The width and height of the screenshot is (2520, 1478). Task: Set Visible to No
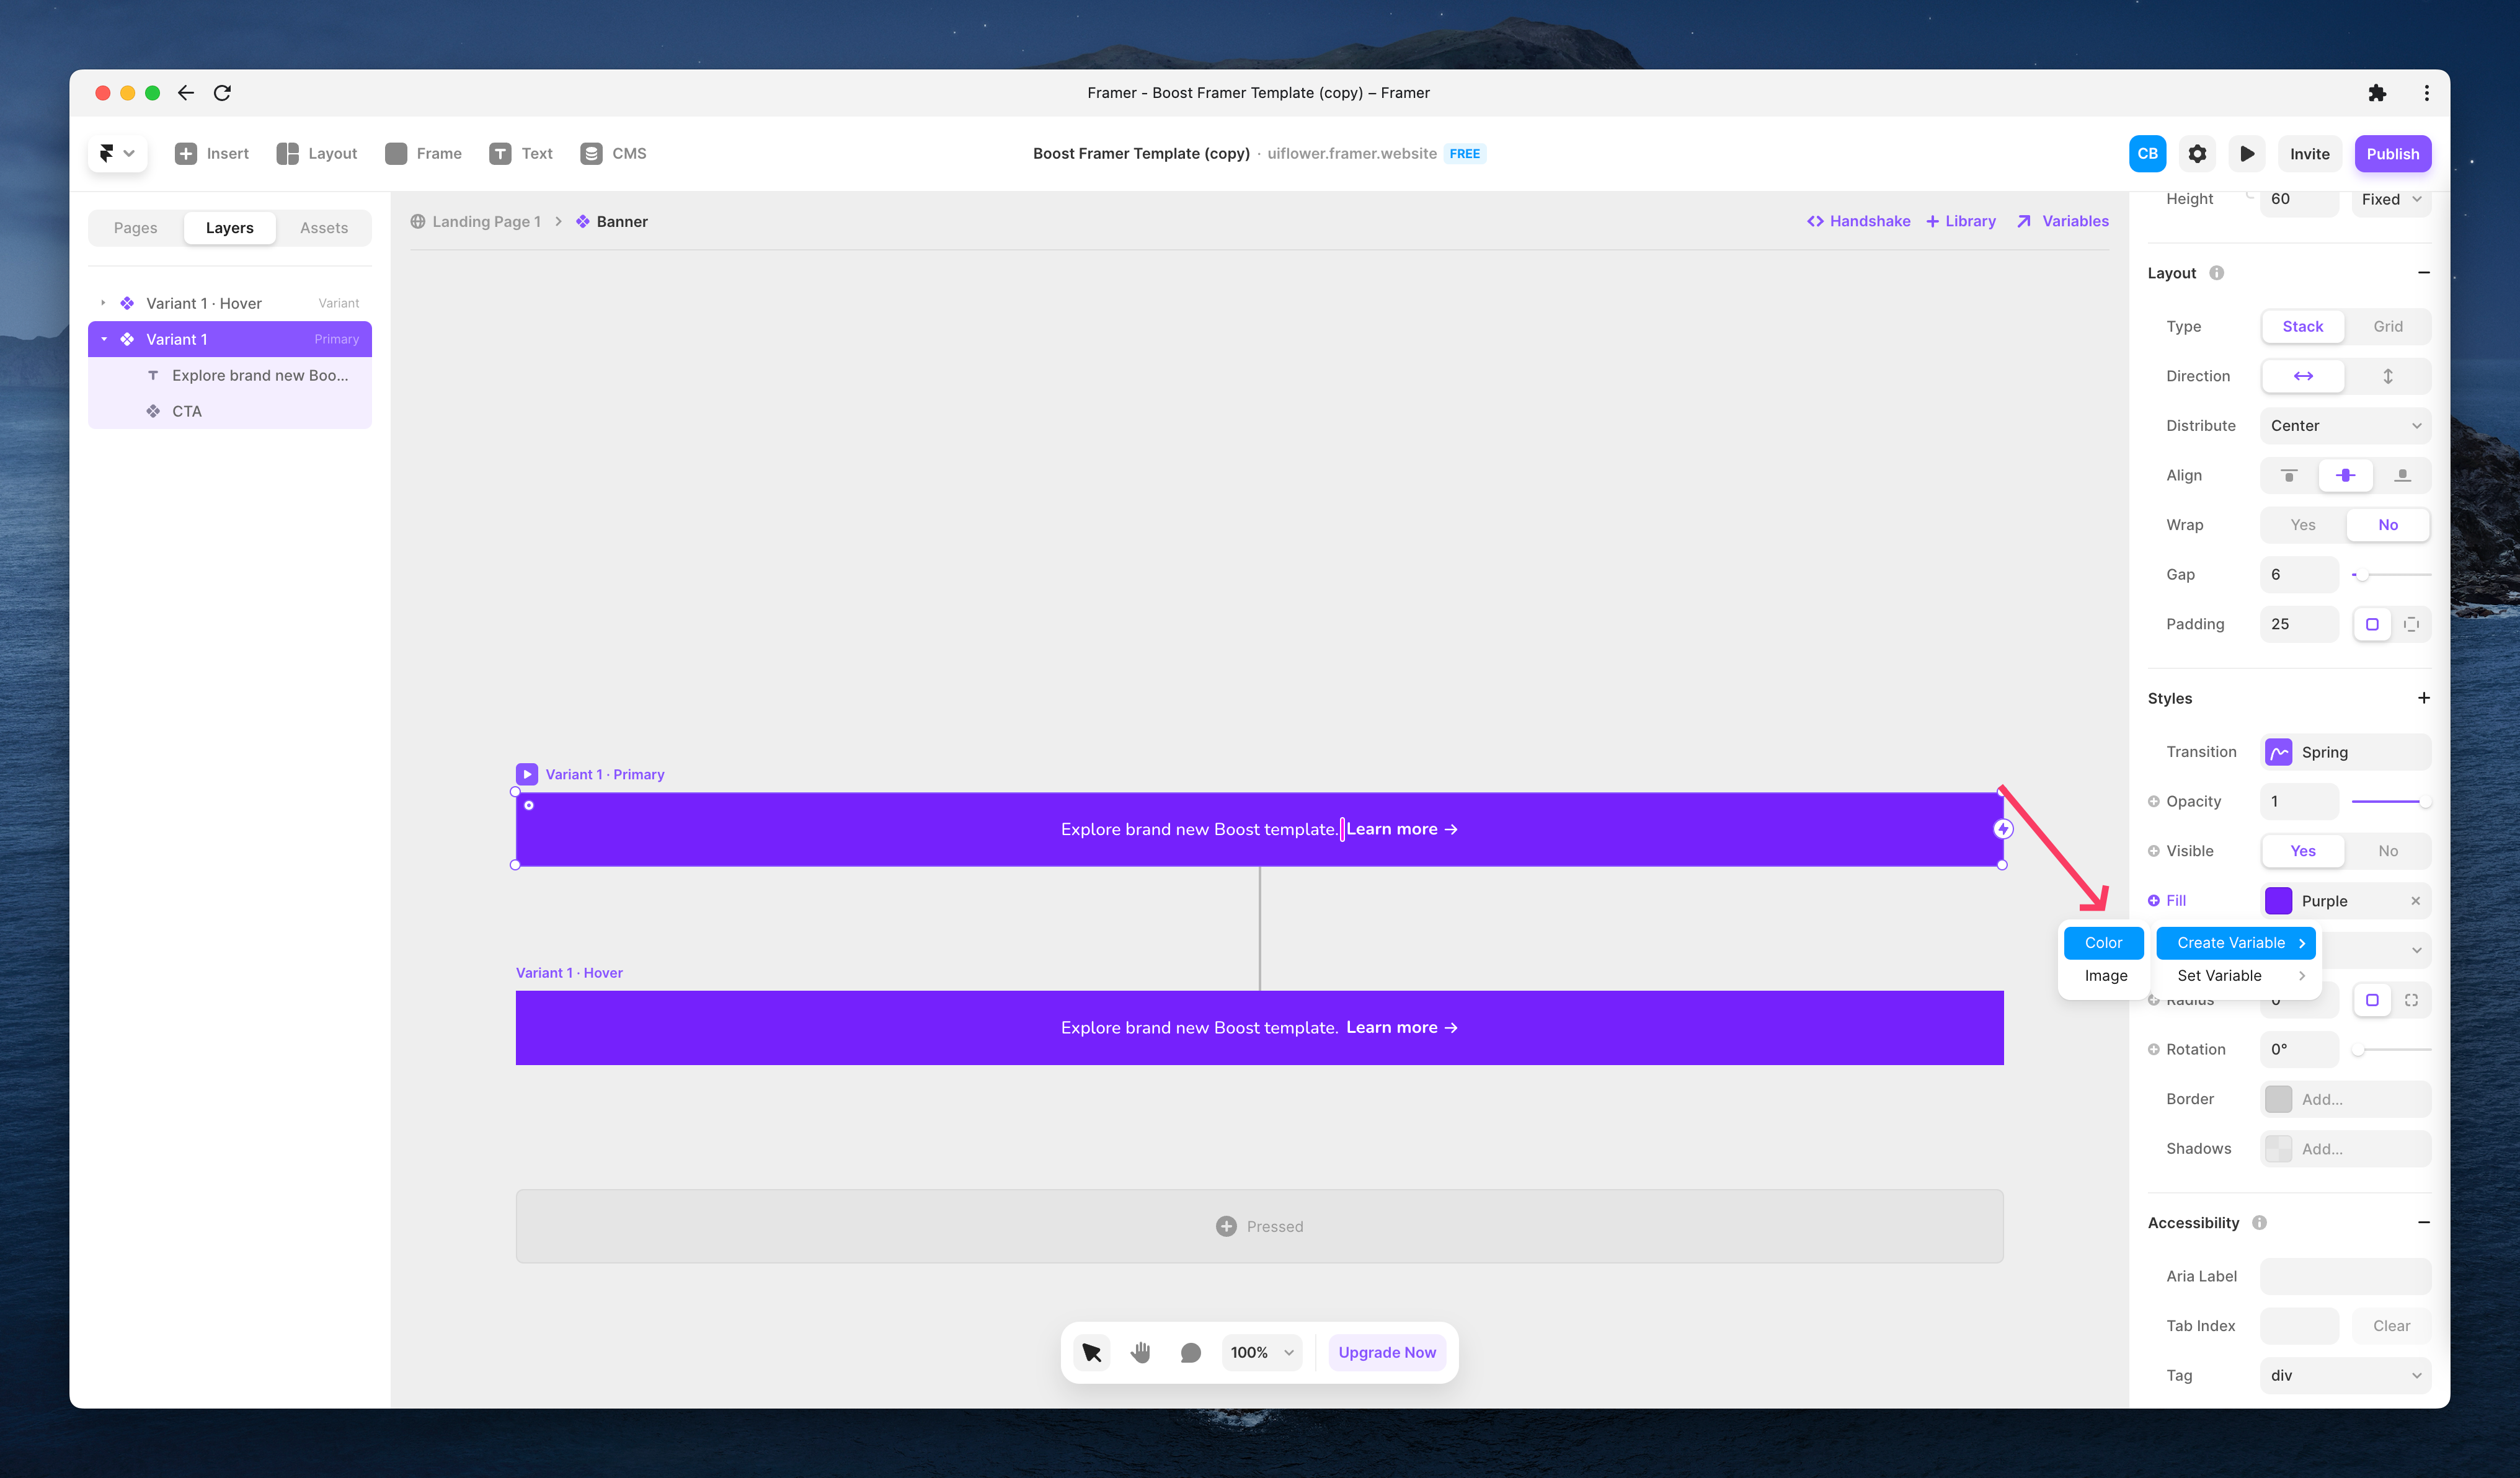click(2387, 851)
